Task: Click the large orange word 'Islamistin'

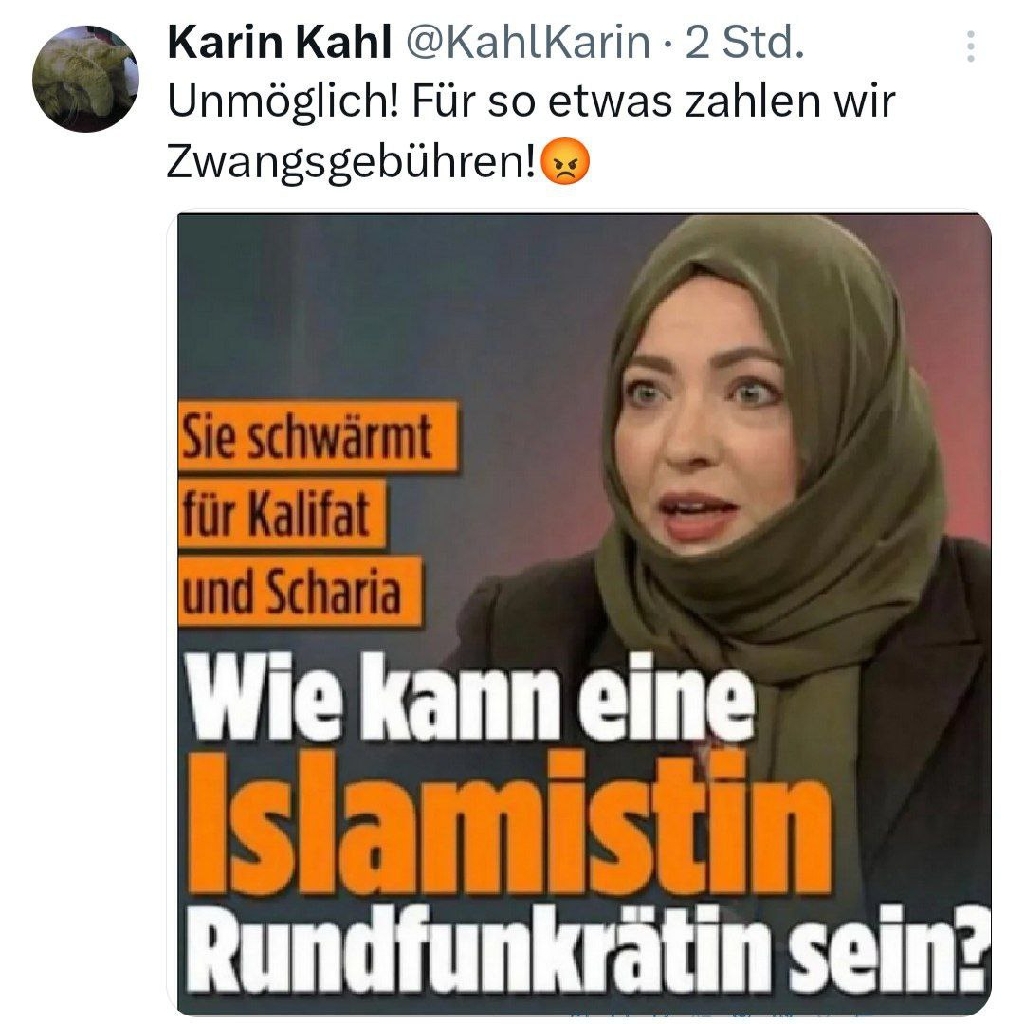Action: [x=510, y=822]
